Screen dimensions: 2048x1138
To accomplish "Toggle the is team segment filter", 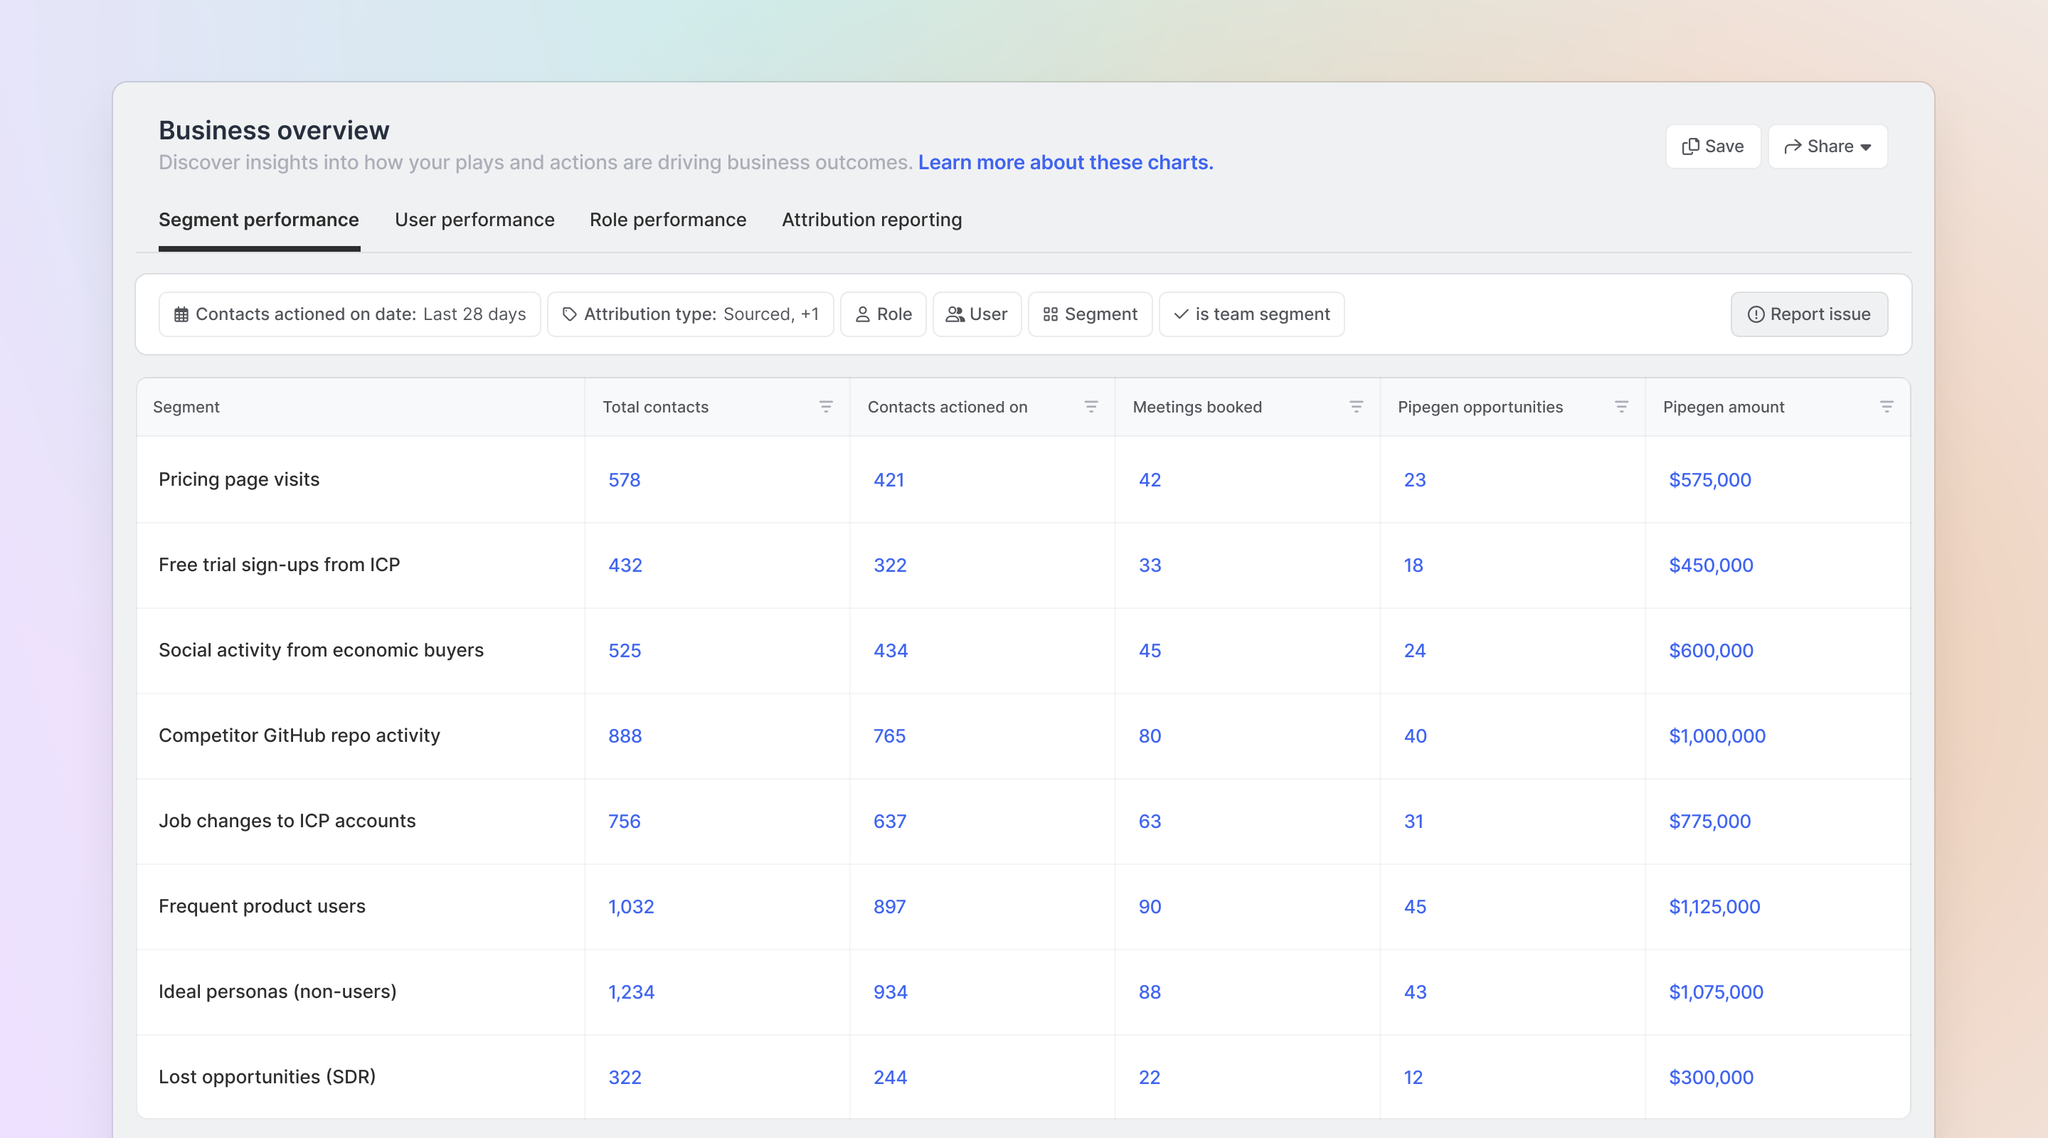I will pyautogui.click(x=1251, y=315).
